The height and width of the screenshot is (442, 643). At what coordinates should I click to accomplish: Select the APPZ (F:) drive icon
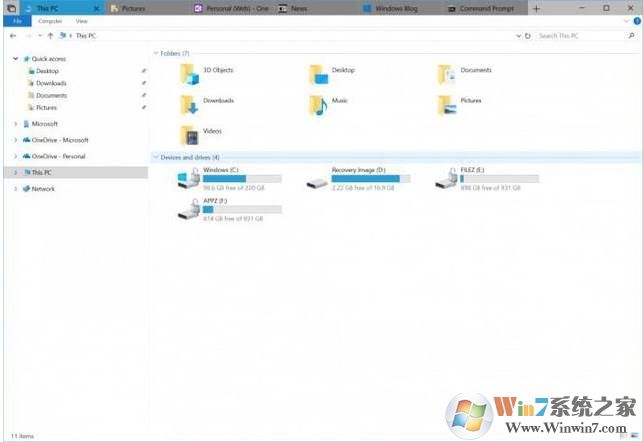[189, 209]
